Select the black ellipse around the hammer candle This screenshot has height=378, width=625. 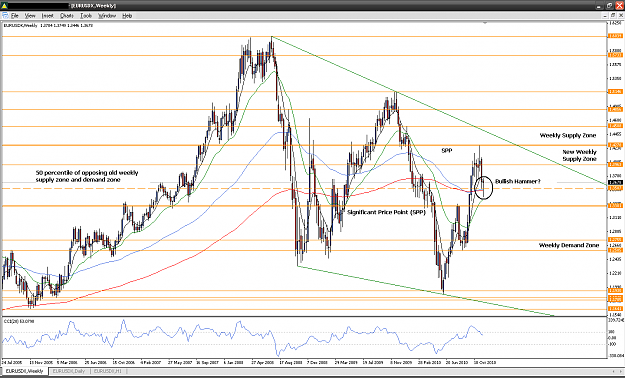[x=483, y=188]
